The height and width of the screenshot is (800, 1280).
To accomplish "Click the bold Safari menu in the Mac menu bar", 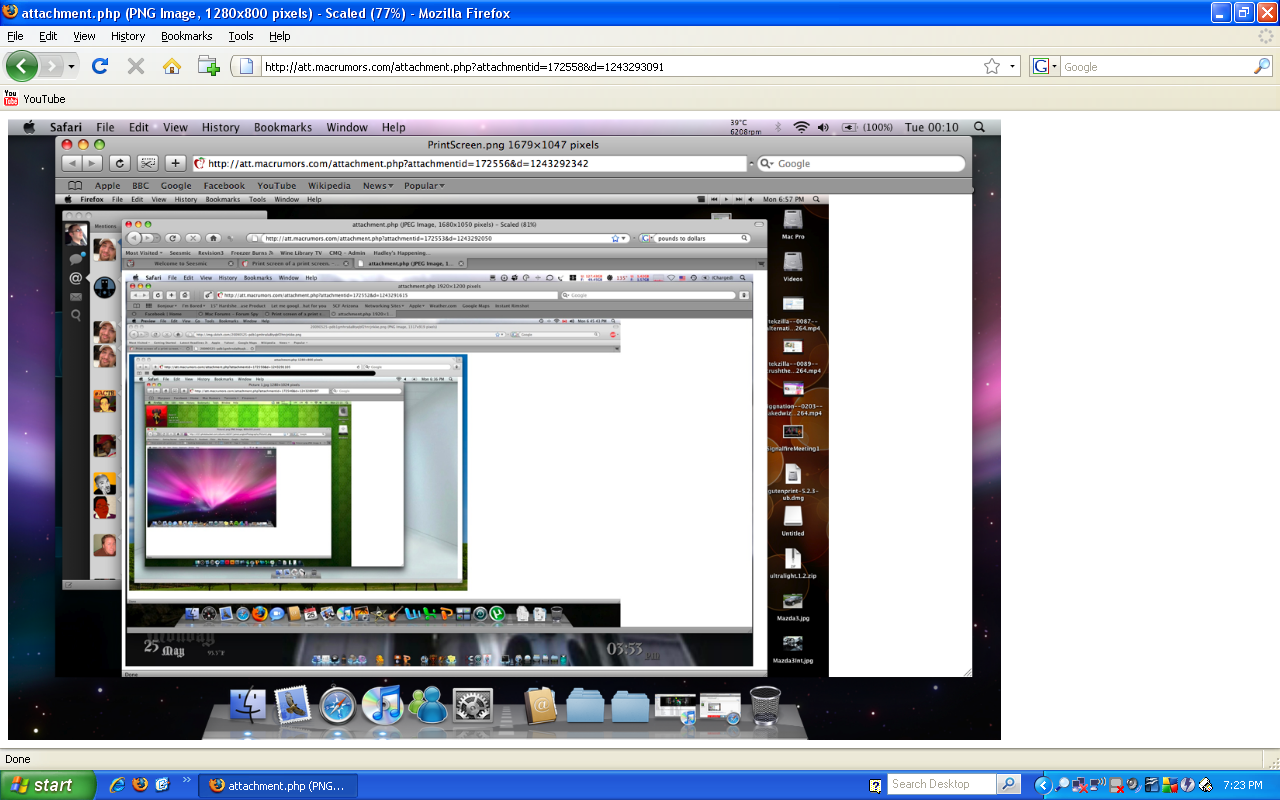I will click(x=66, y=127).
